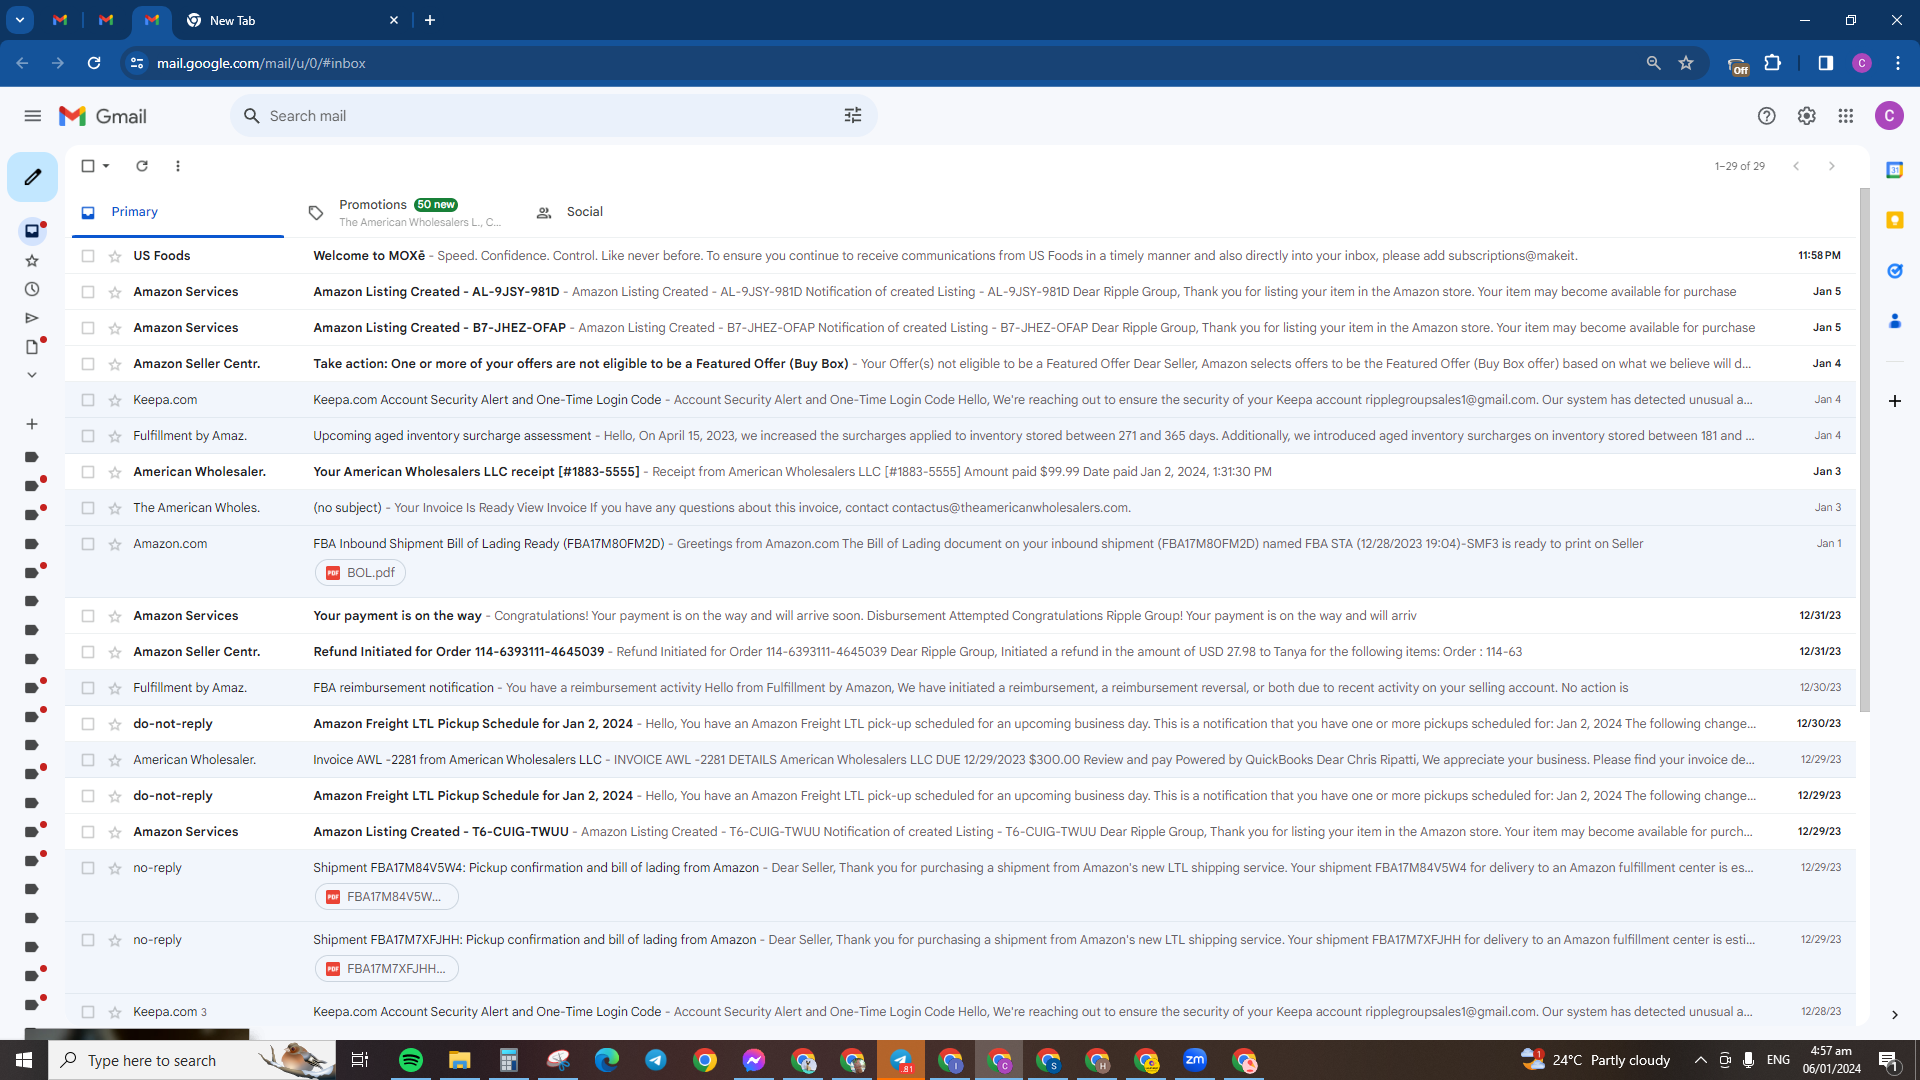Screen dimensions: 1920x1080
Task: Open Invoice AWL -2281 email
Action: coord(960,760)
